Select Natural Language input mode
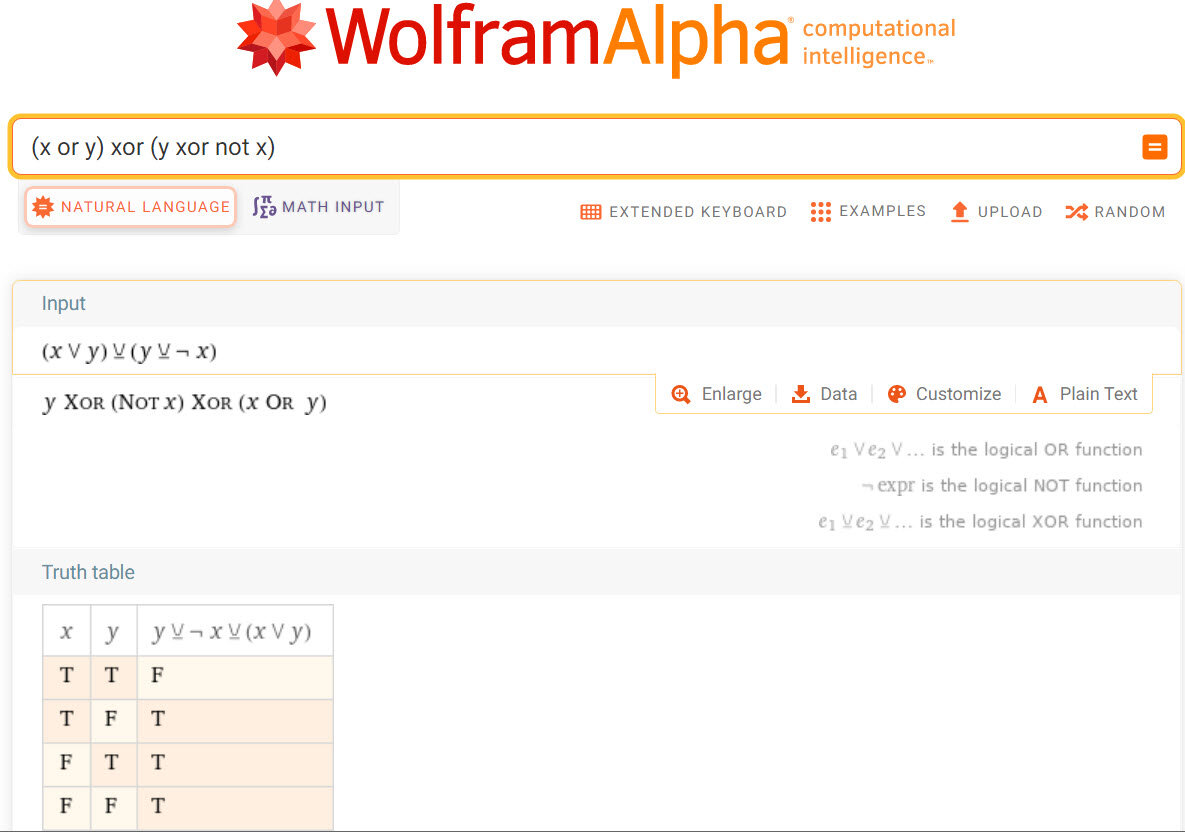Viewport: 1185px width, 832px height. [x=131, y=207]
